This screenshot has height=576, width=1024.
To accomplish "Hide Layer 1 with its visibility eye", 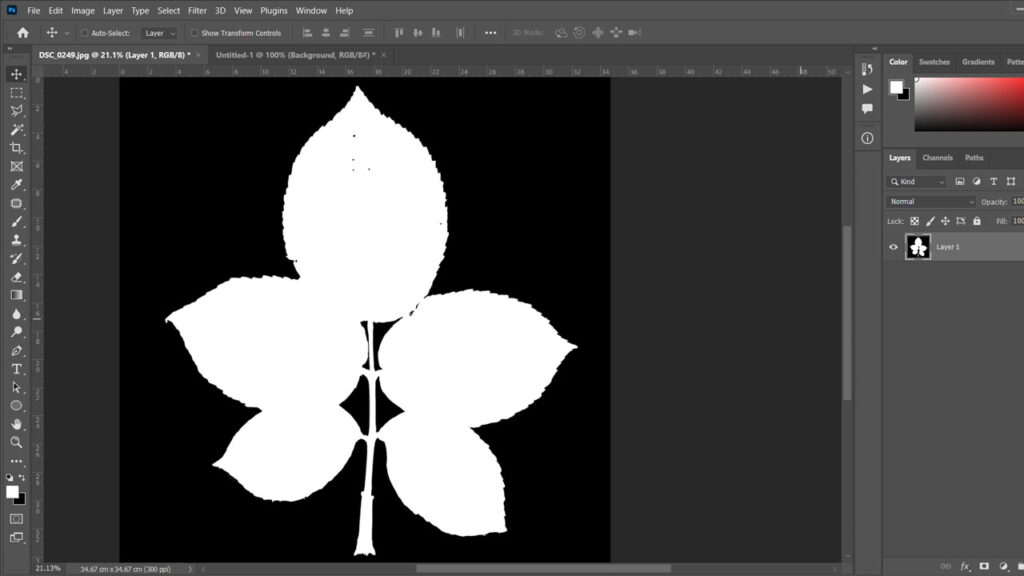I will pos(893,247).
